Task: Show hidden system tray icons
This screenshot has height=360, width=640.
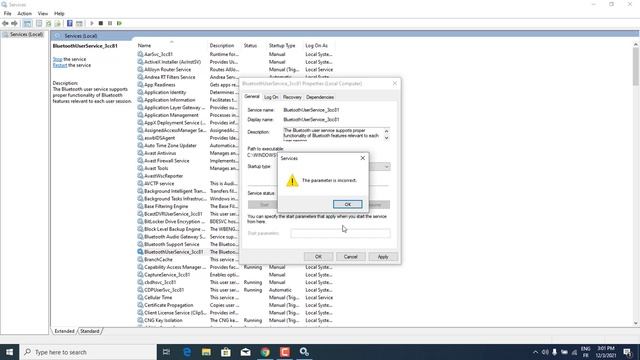Action: 536,352
